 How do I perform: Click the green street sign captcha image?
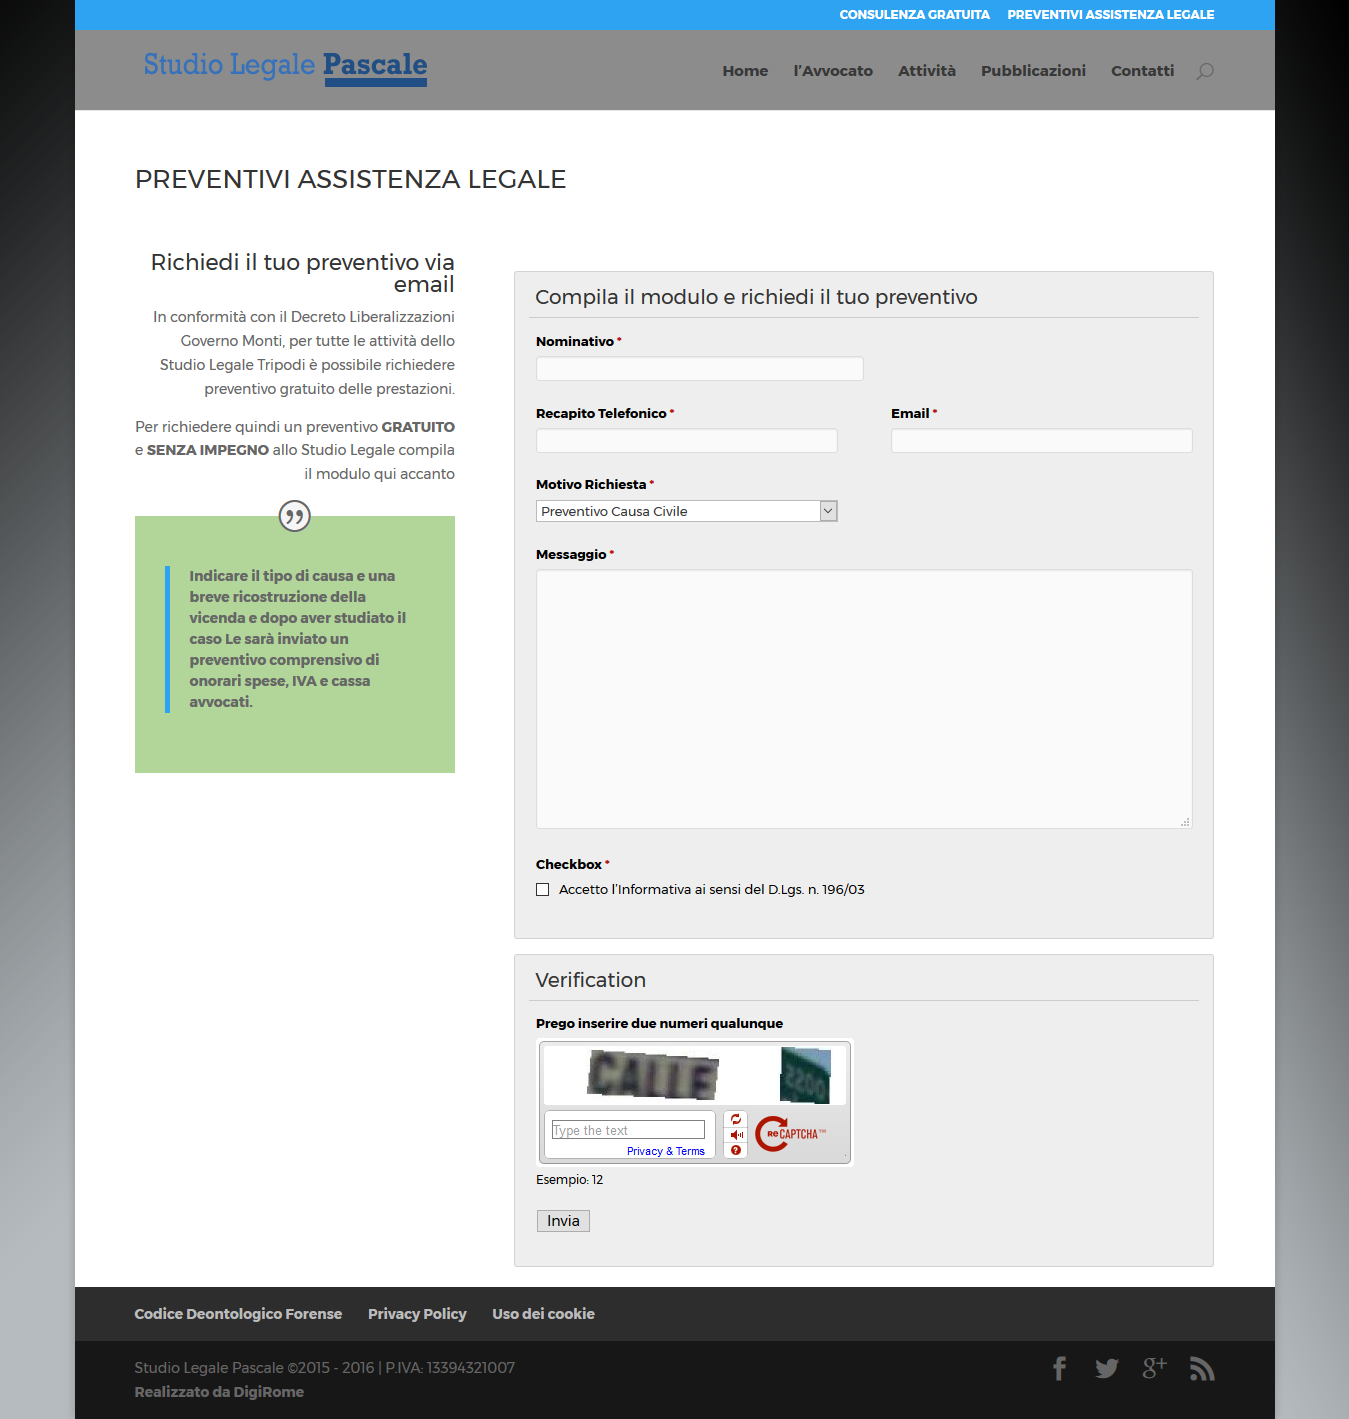click(x=805, y=1075)
